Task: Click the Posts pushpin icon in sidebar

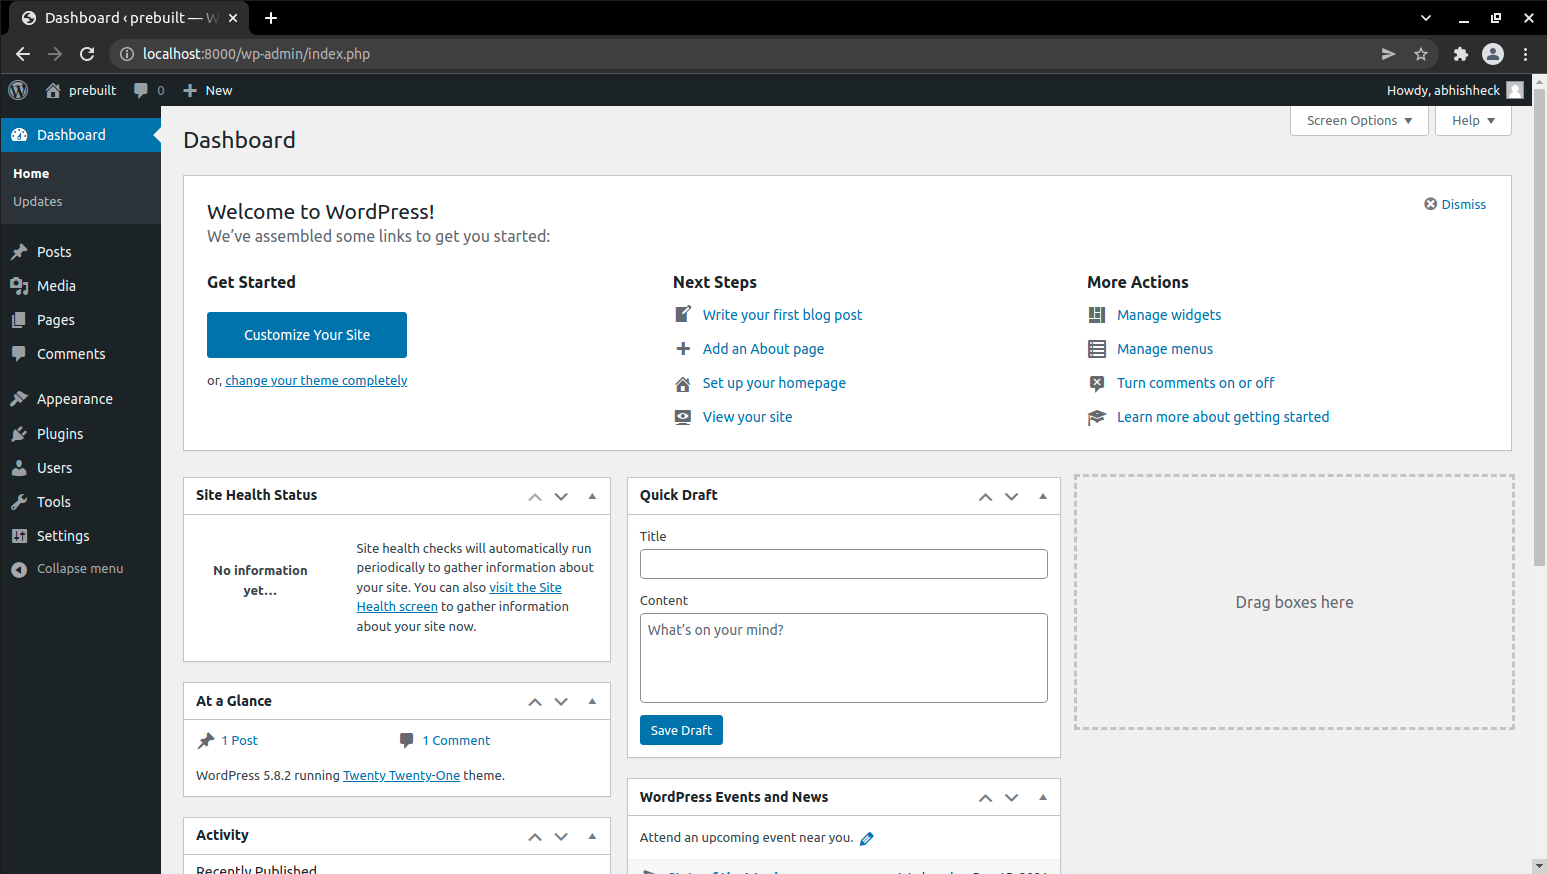Action: [19, 252]
